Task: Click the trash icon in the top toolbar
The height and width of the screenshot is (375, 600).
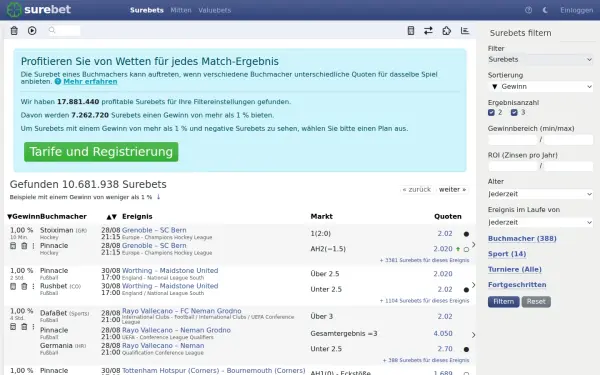Action: 14,31
